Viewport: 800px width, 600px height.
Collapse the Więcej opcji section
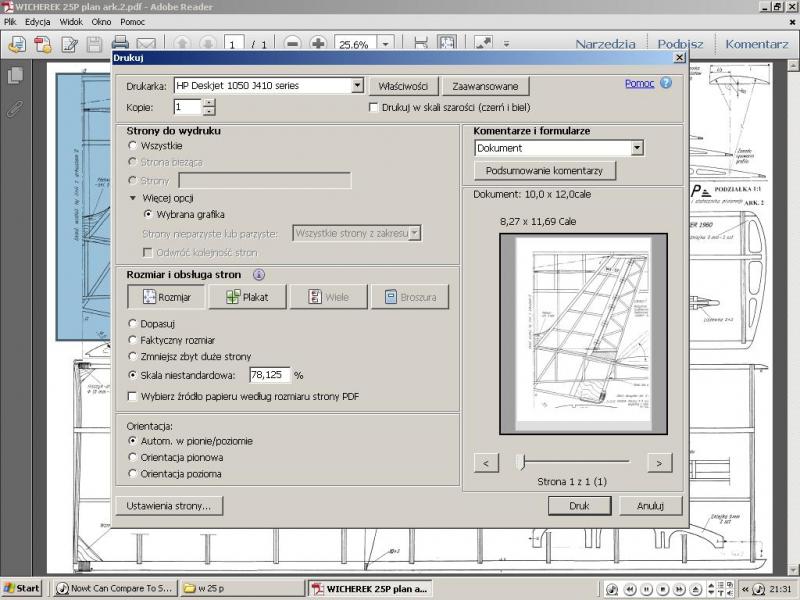coord(133,198)
